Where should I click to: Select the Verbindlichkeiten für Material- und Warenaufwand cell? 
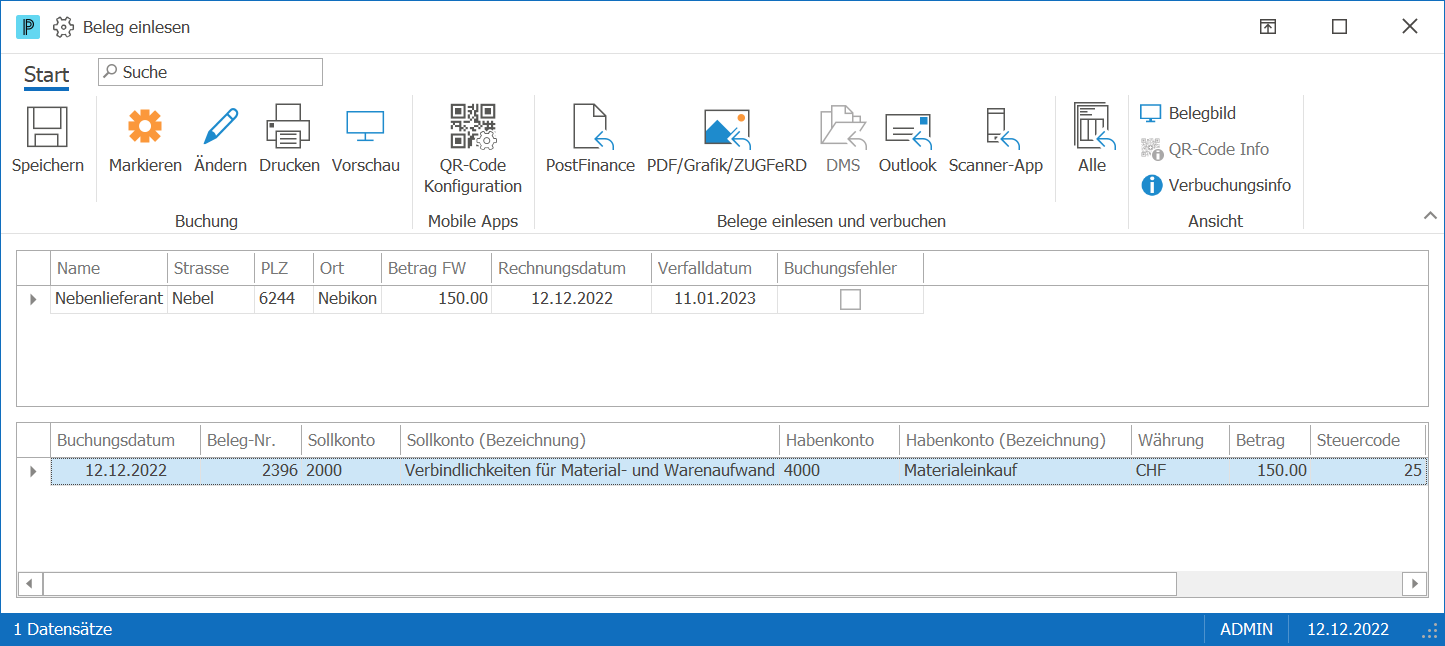pyautogui.click(x=590, y=471)
